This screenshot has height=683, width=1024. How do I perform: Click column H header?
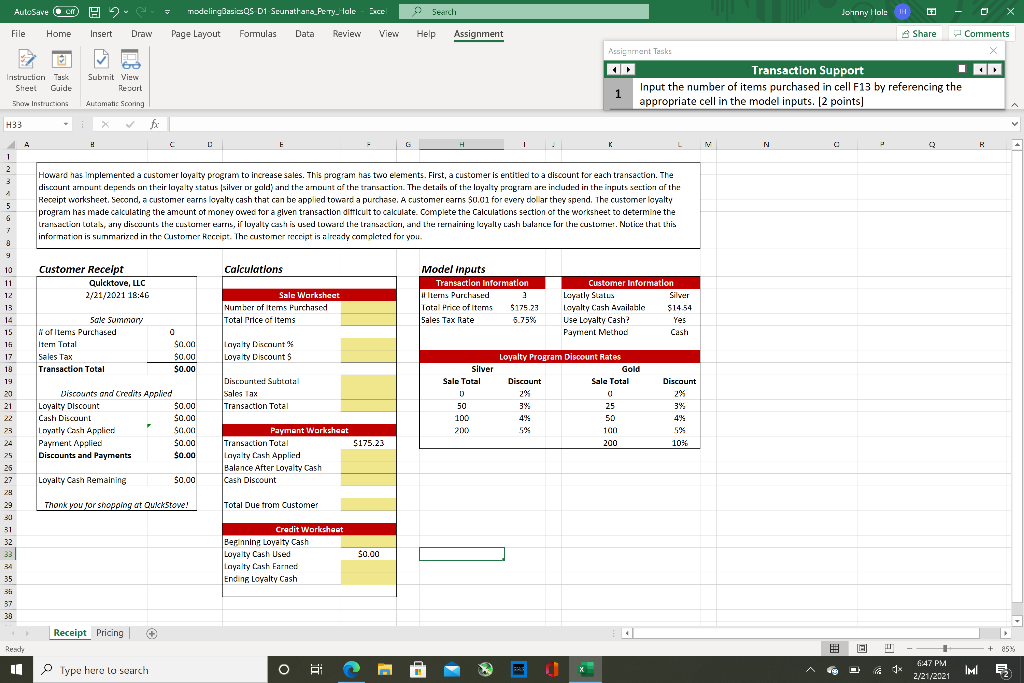pyautogui.click(x=461, y=144)
